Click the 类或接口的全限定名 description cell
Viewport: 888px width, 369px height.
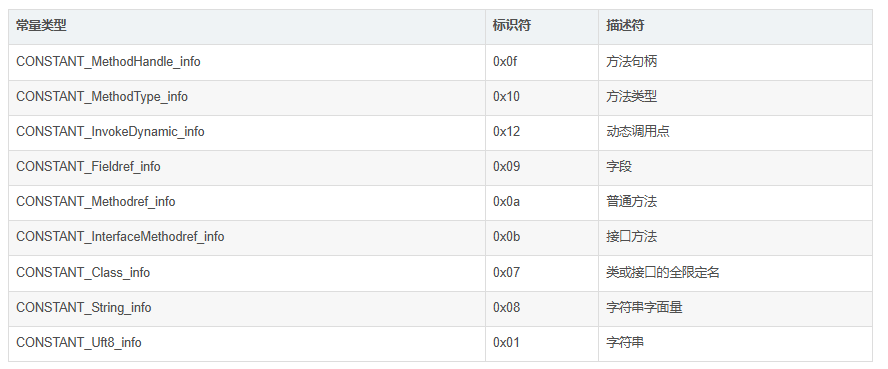tap(735, 273)
